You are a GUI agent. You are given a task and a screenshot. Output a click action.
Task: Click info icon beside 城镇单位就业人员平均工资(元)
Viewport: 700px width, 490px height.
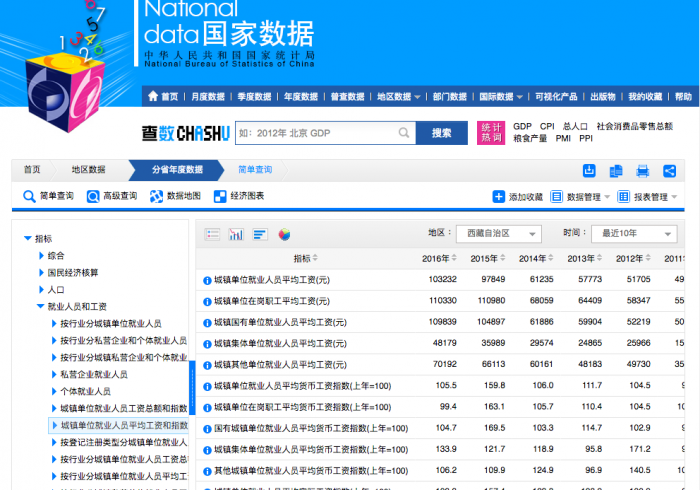pyautogui.click(x=207, y=279)
